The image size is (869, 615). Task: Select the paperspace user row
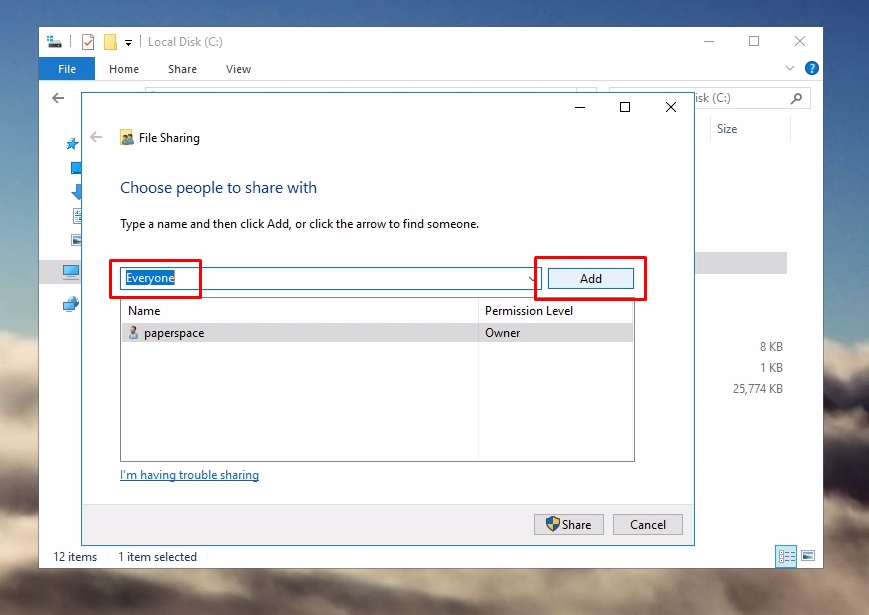pyautogui.click(x=377, y=332)
